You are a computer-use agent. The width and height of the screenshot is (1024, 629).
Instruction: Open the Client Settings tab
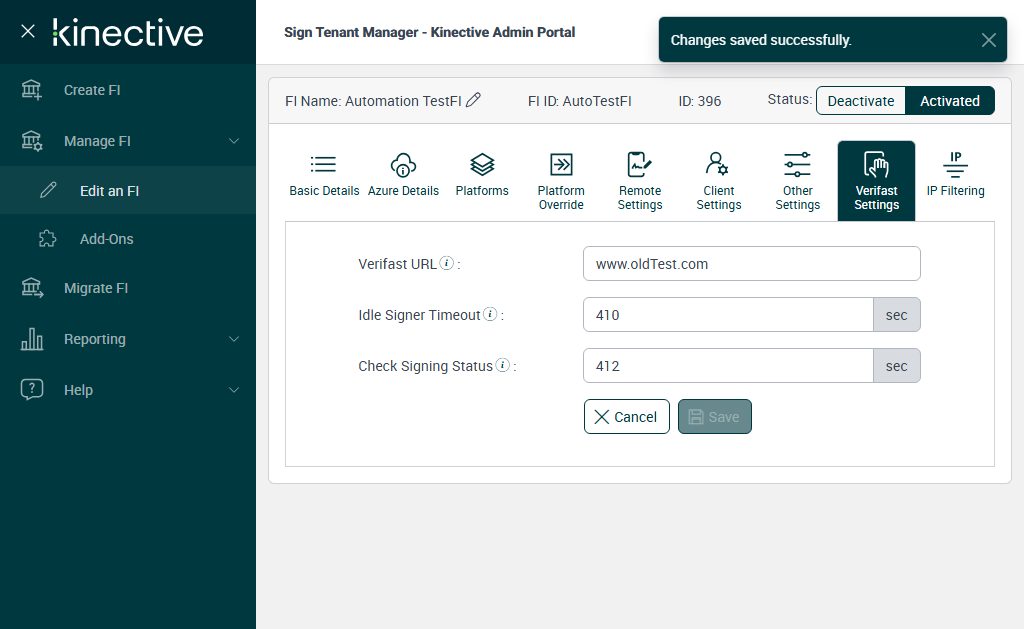[x=718, y=182]
